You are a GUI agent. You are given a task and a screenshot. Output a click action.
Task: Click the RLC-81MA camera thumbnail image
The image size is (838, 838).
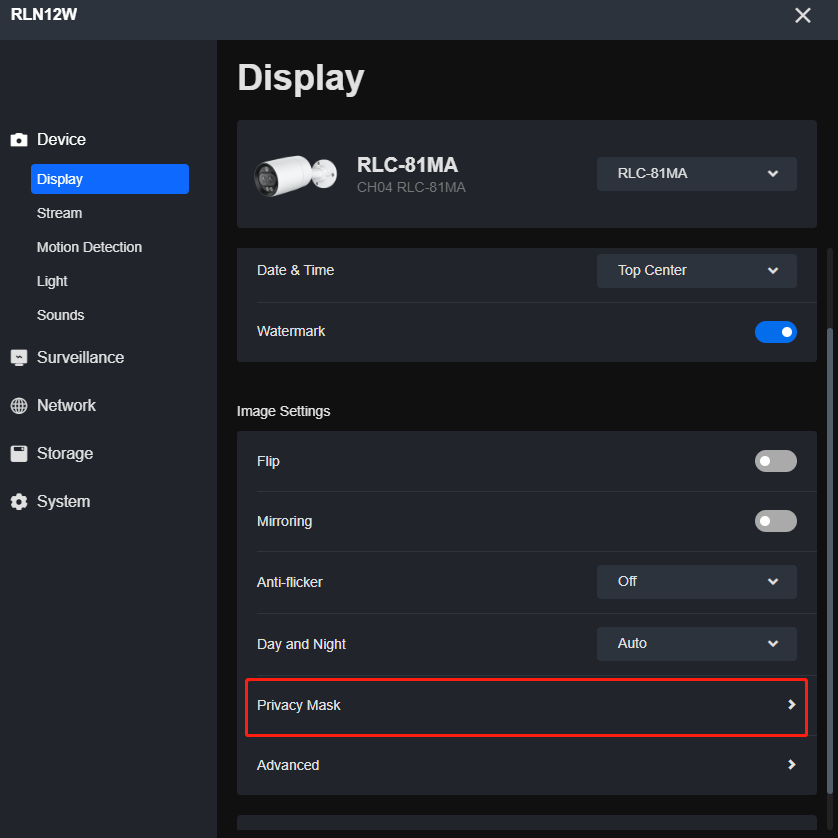pyautogui.click(x=296, y=175)
